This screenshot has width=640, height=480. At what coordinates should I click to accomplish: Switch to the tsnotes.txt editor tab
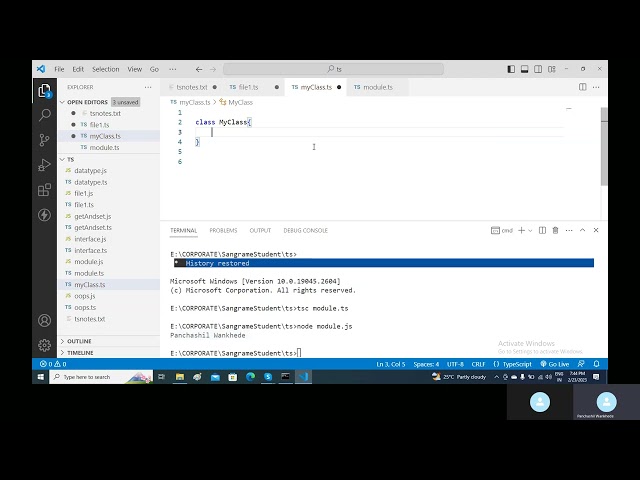[x=192, y=87]
